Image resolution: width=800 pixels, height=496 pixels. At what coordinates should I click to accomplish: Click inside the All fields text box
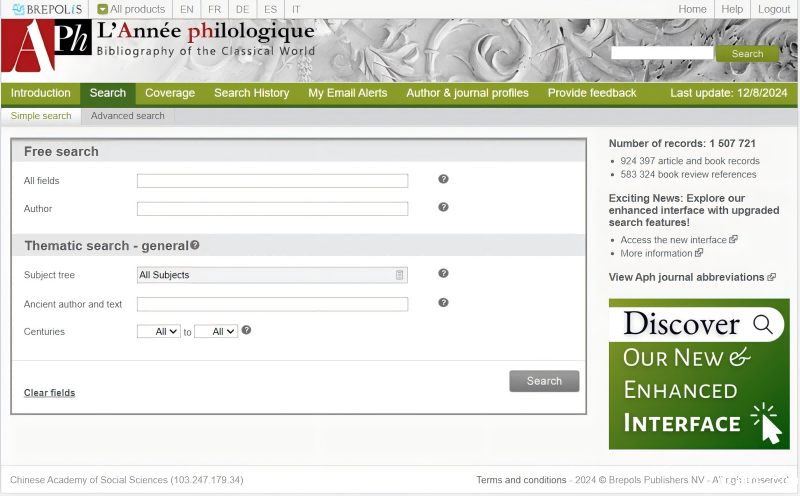point(272,181)
